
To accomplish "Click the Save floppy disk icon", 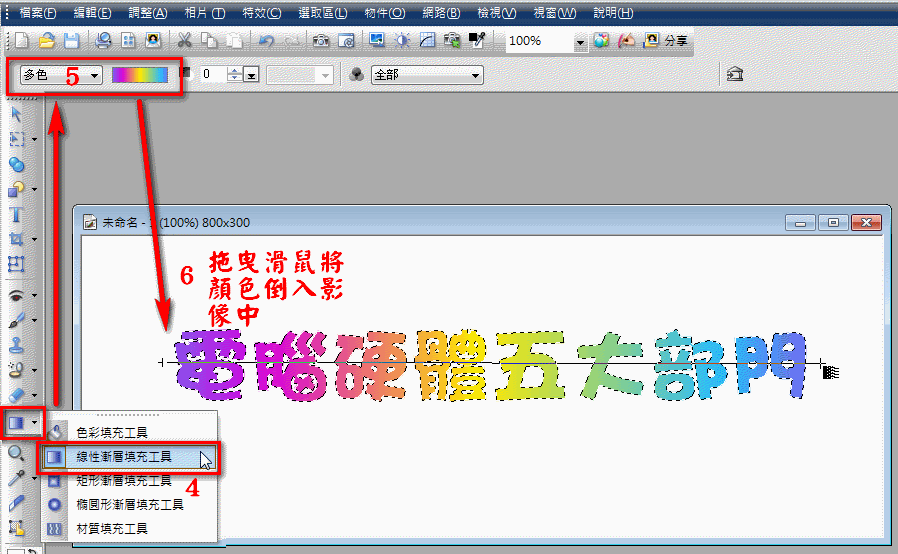I will point(71,41).
